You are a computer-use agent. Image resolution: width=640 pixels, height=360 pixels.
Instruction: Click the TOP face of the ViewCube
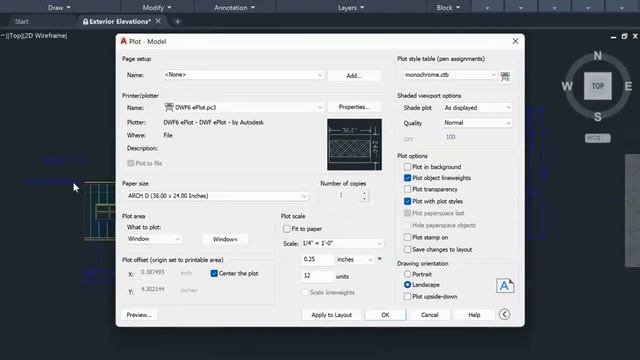click(x=598, y=86)
